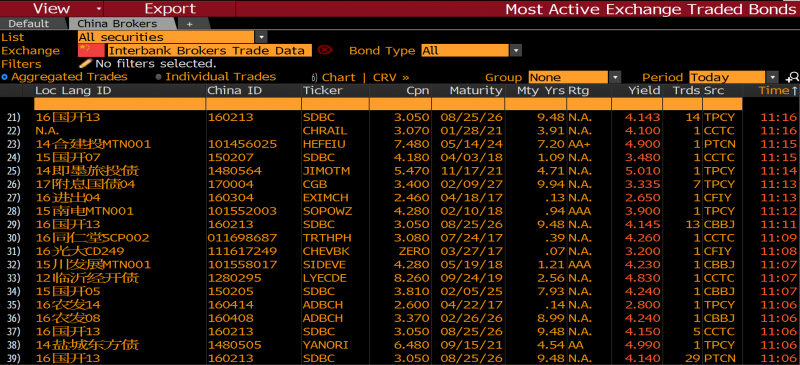Click the CHRAIL ticker cell
Screen dimensions: 800x365
pyautogui.click(x=325, y=131)
